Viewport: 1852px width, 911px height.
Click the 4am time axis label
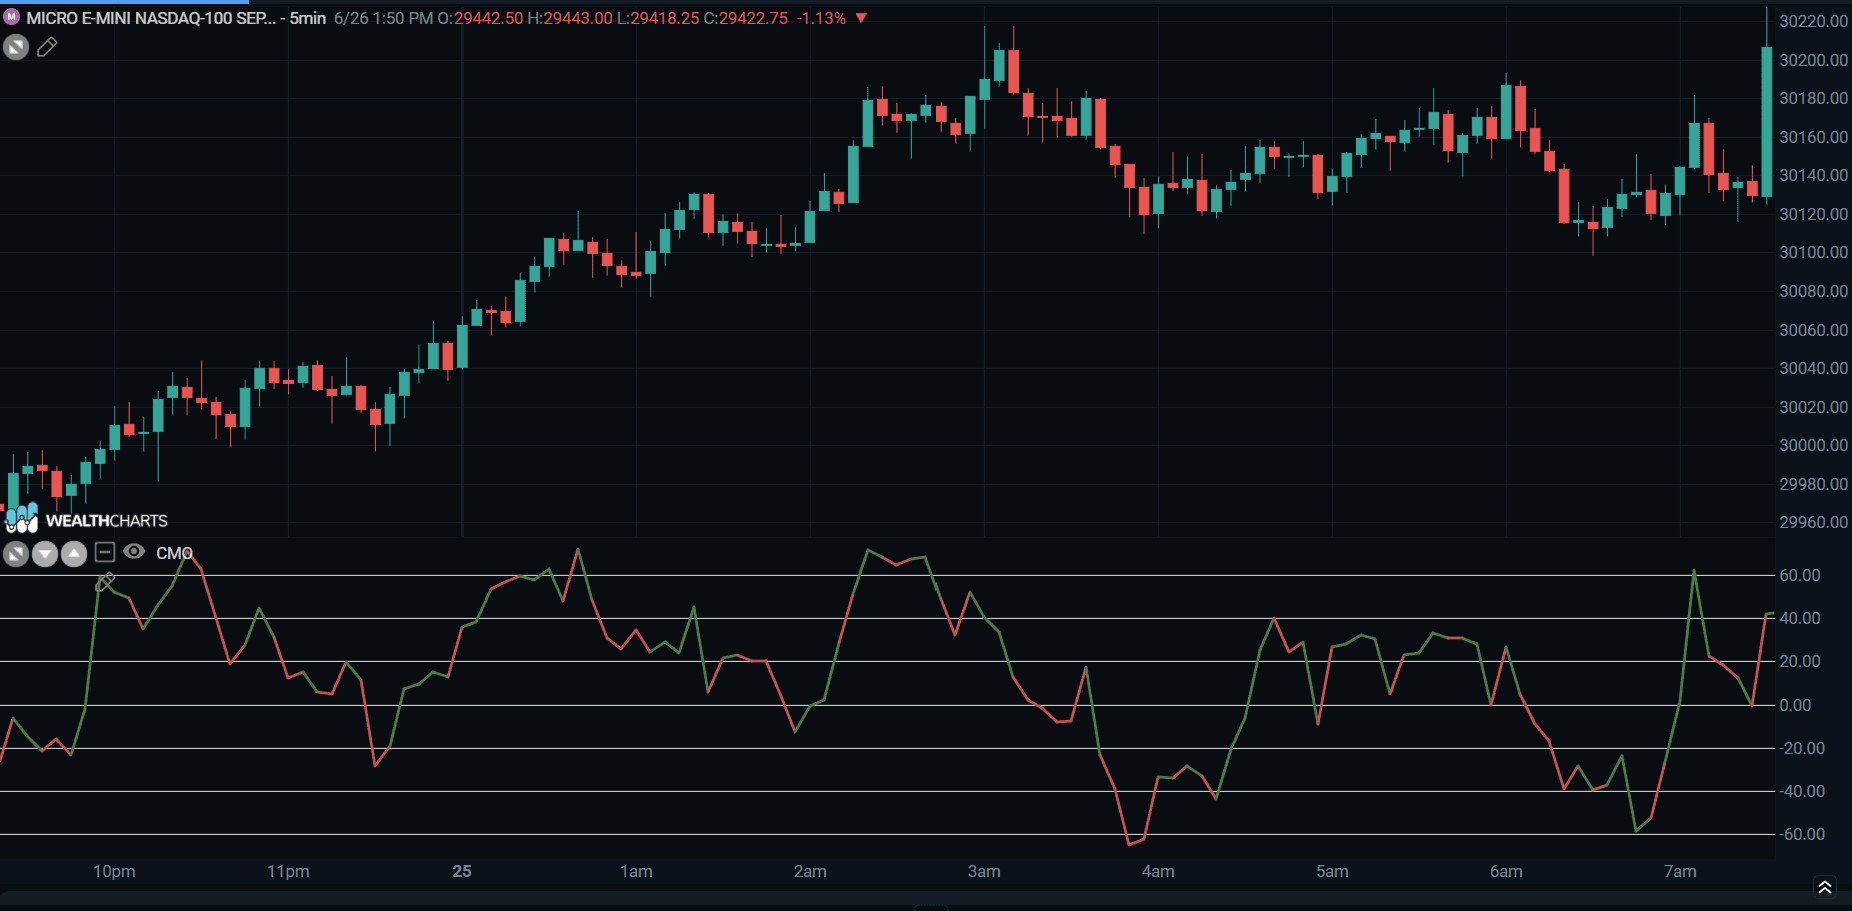[x=1158, y=871]
